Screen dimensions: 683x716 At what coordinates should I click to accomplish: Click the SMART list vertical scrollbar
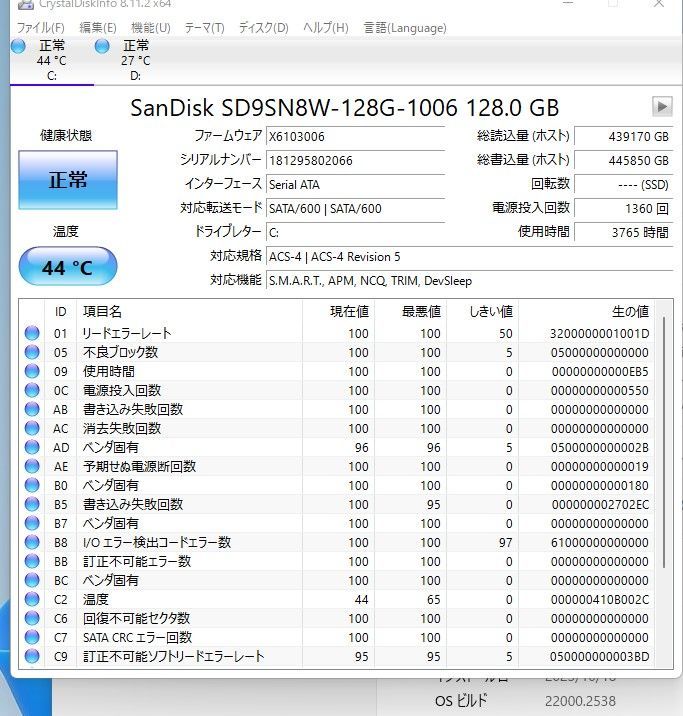[x=663, y=443]
